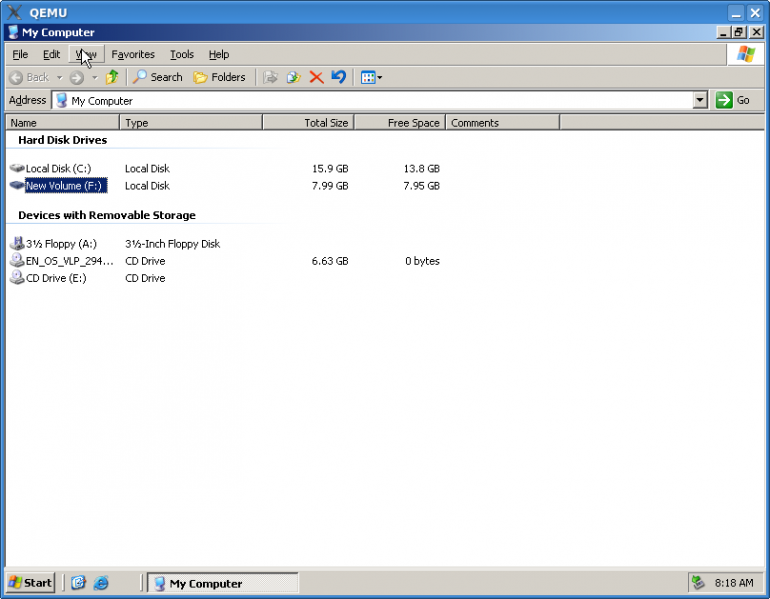Click the Copy To toolbar icon
This screenshot has width=770, height=599.
(293, 77)
